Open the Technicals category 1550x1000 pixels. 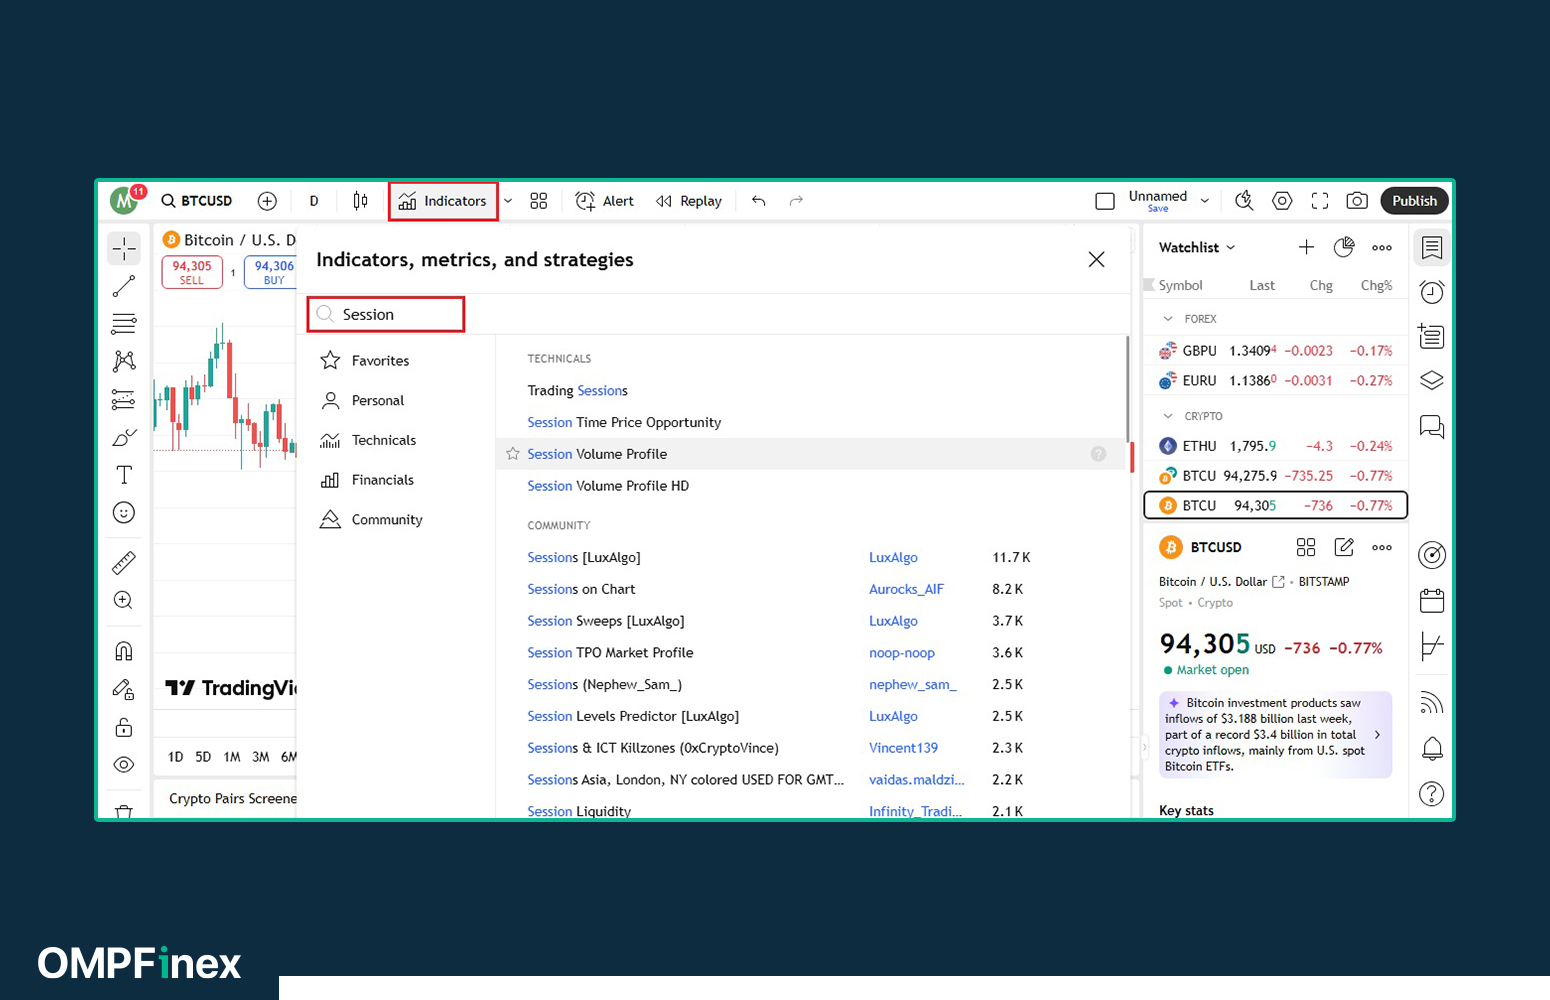point(368,440)
